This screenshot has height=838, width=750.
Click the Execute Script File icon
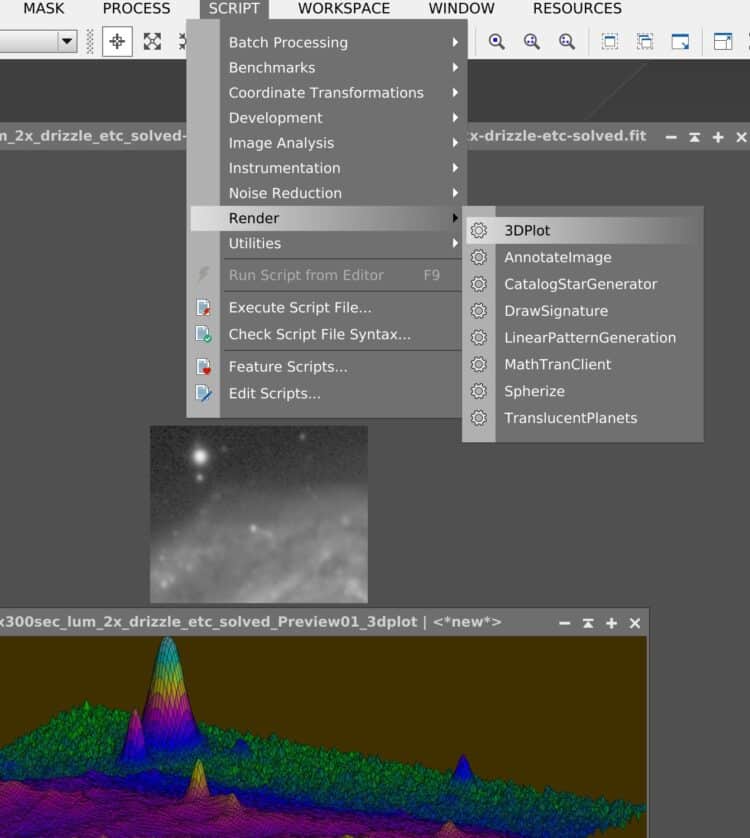pos(203,307)
